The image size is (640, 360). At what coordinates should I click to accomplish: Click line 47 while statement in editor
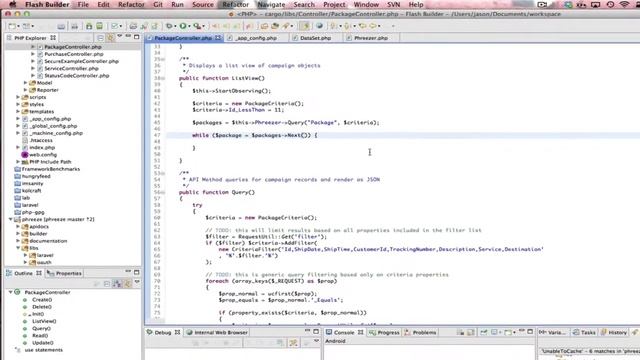[255, 135]
